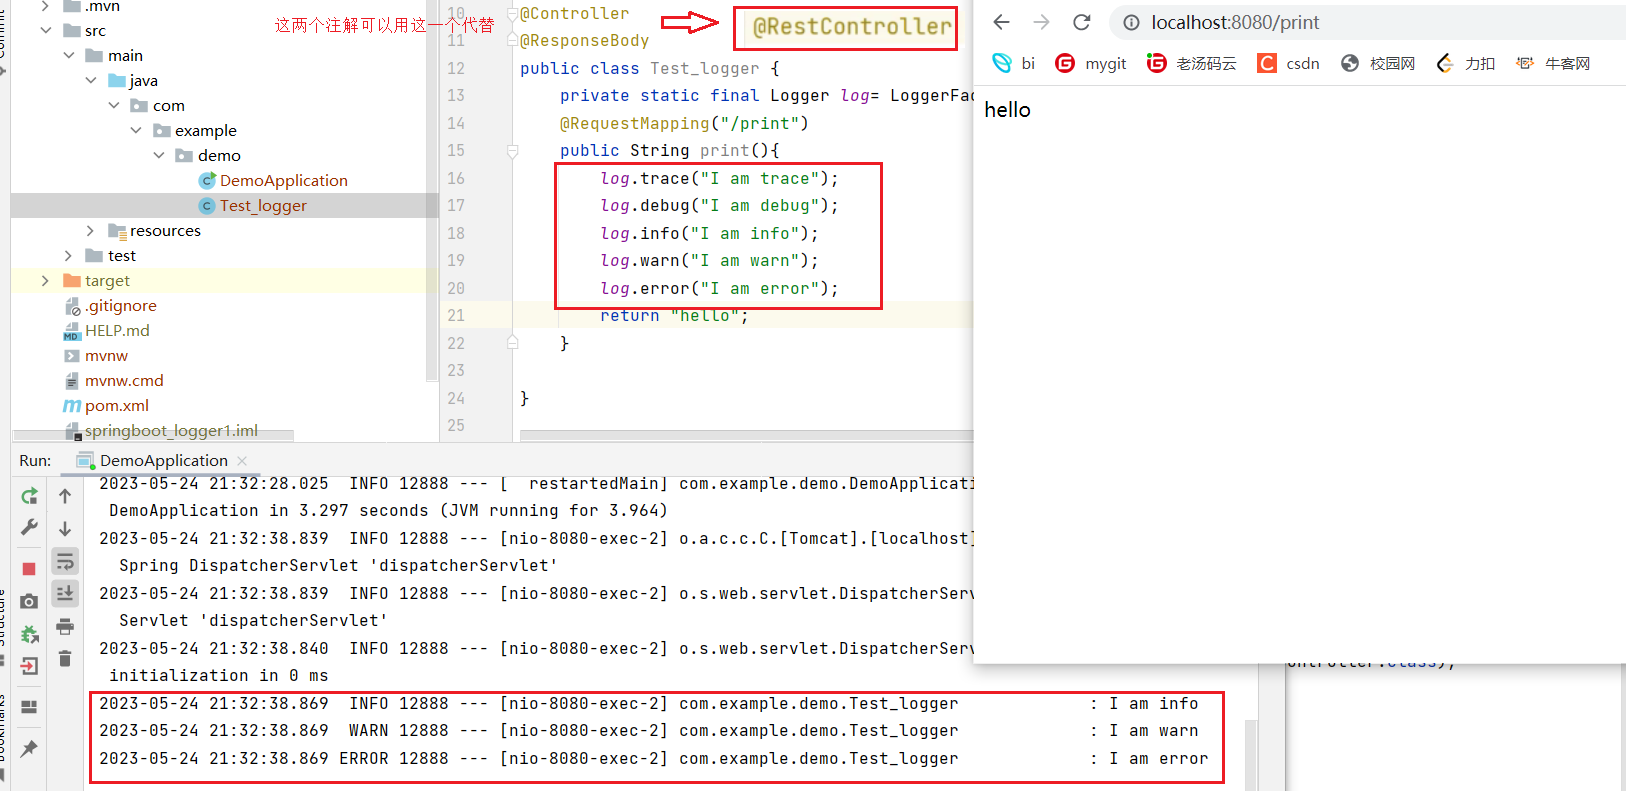
Task: Click the attach debugger bug icon
Action: pos(29,634)
